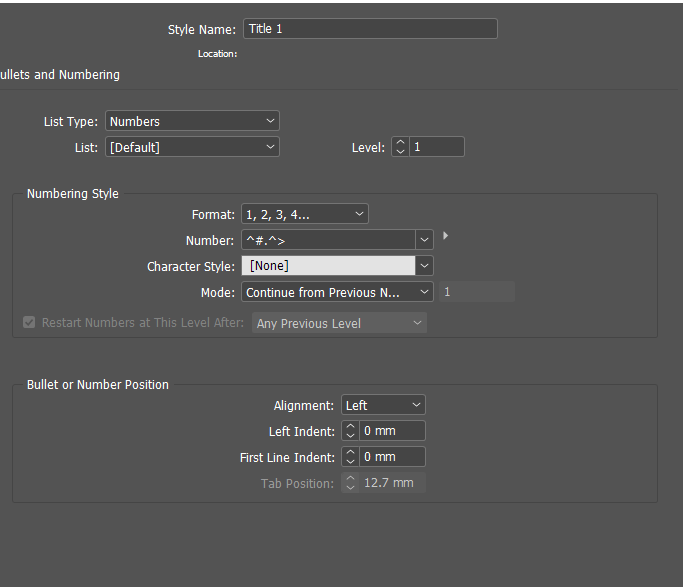This screenshot has height=587, width=683.
Task: Click the Style Name text field
Action: [370, 29]
